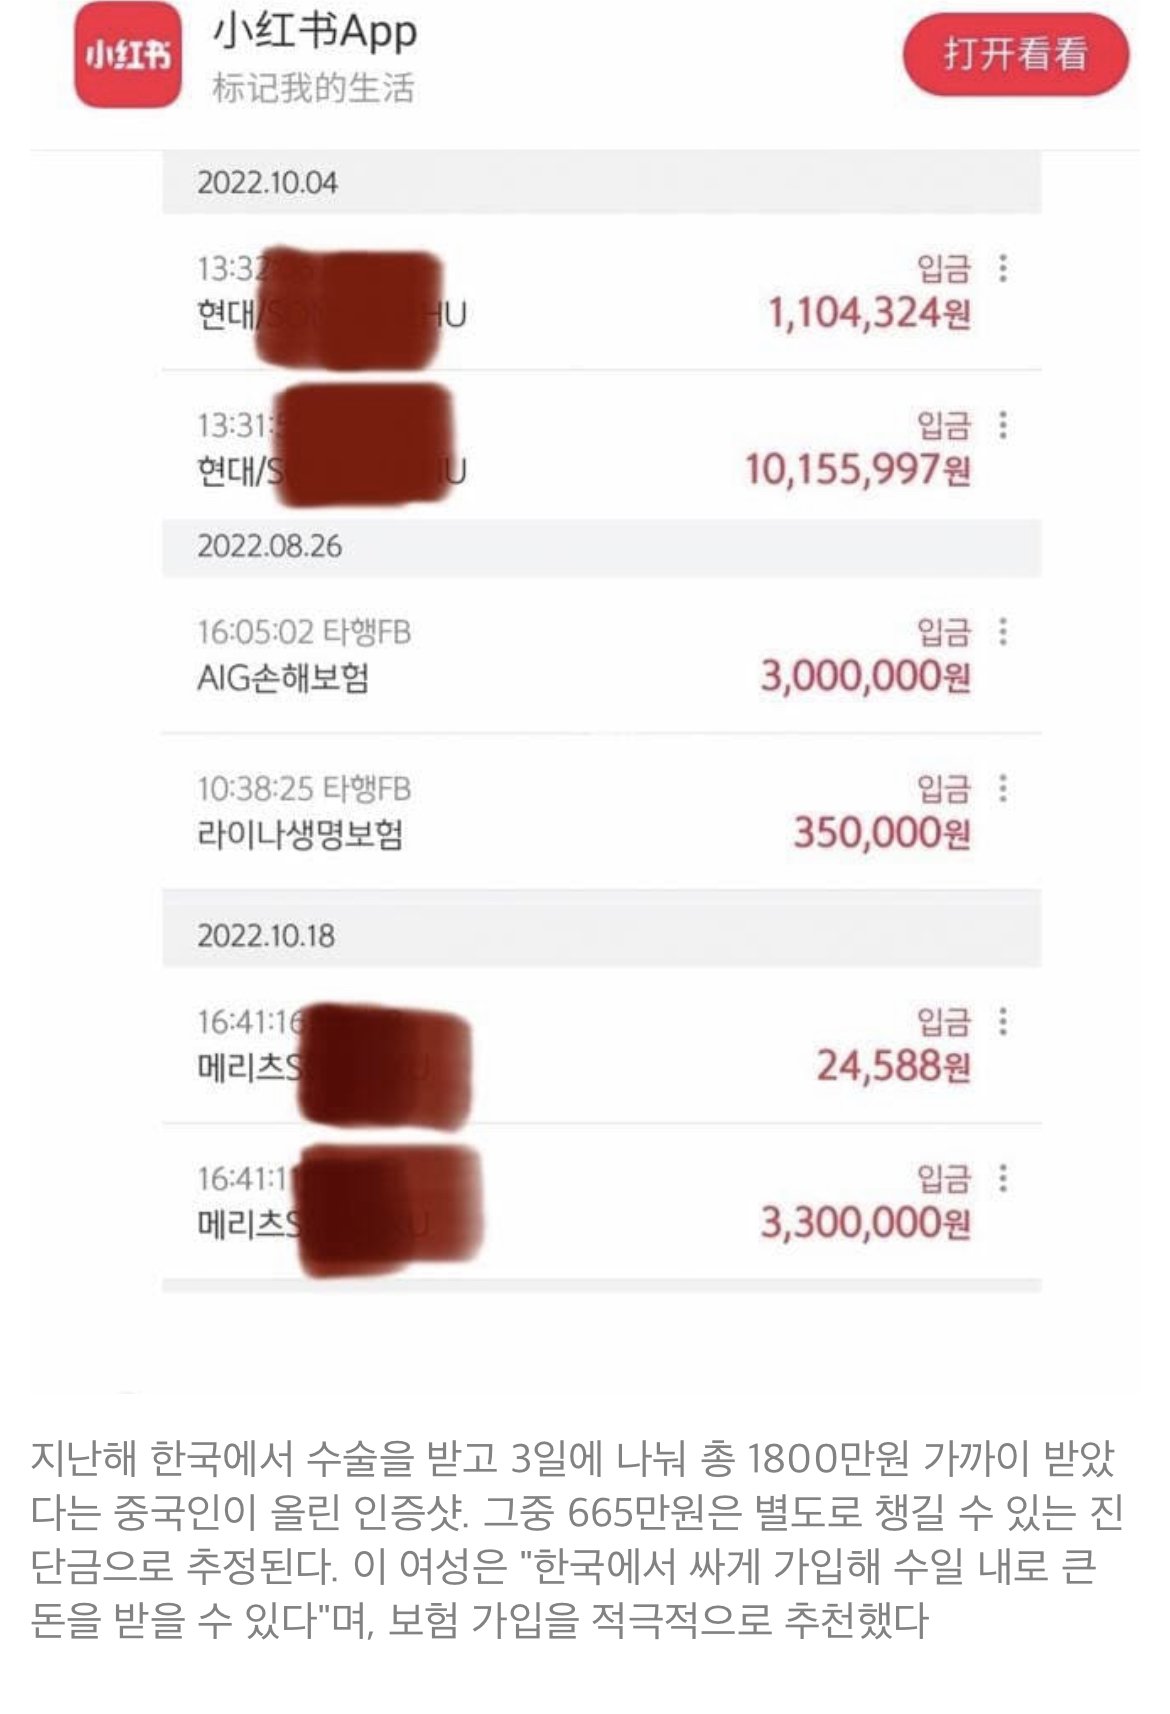Image resolution: width=1170 pixels, height=1714 pixels.
Task: Click the 打开看看 open button
Action: [x=1016, y=53]
